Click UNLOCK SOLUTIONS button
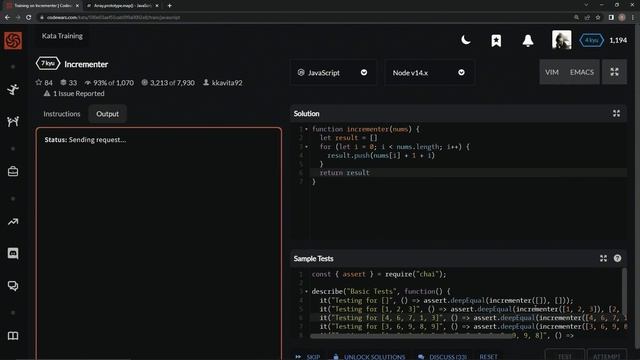The height and width of the screenshot is (360, 640). click(x=369, y=357)
